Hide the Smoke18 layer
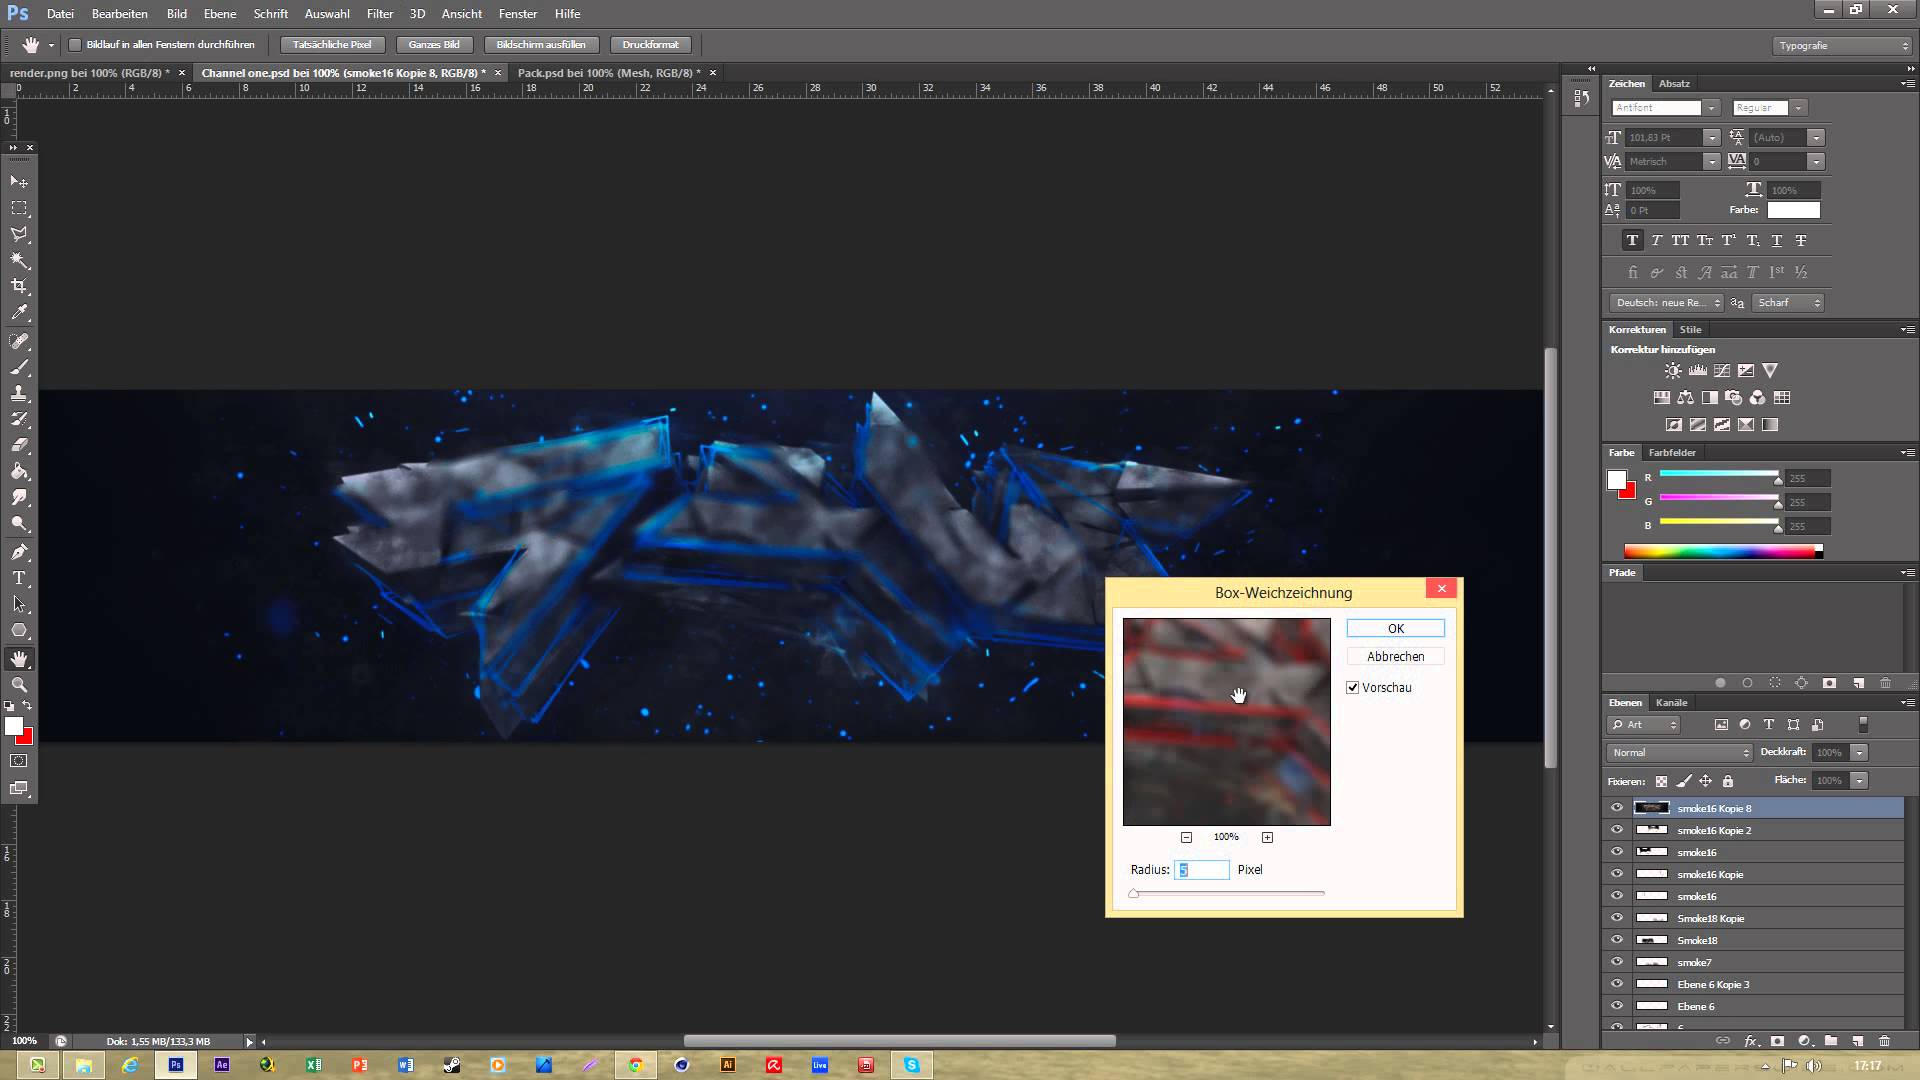Viewport: 1920px width, 1080px height. 1617,940
